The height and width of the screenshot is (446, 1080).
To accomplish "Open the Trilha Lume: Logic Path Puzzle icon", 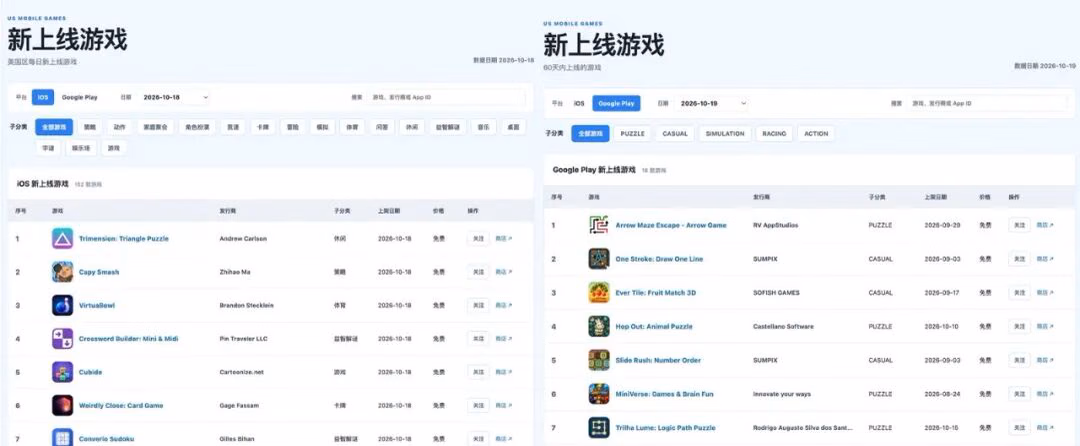I will click(x=599, y=427).
